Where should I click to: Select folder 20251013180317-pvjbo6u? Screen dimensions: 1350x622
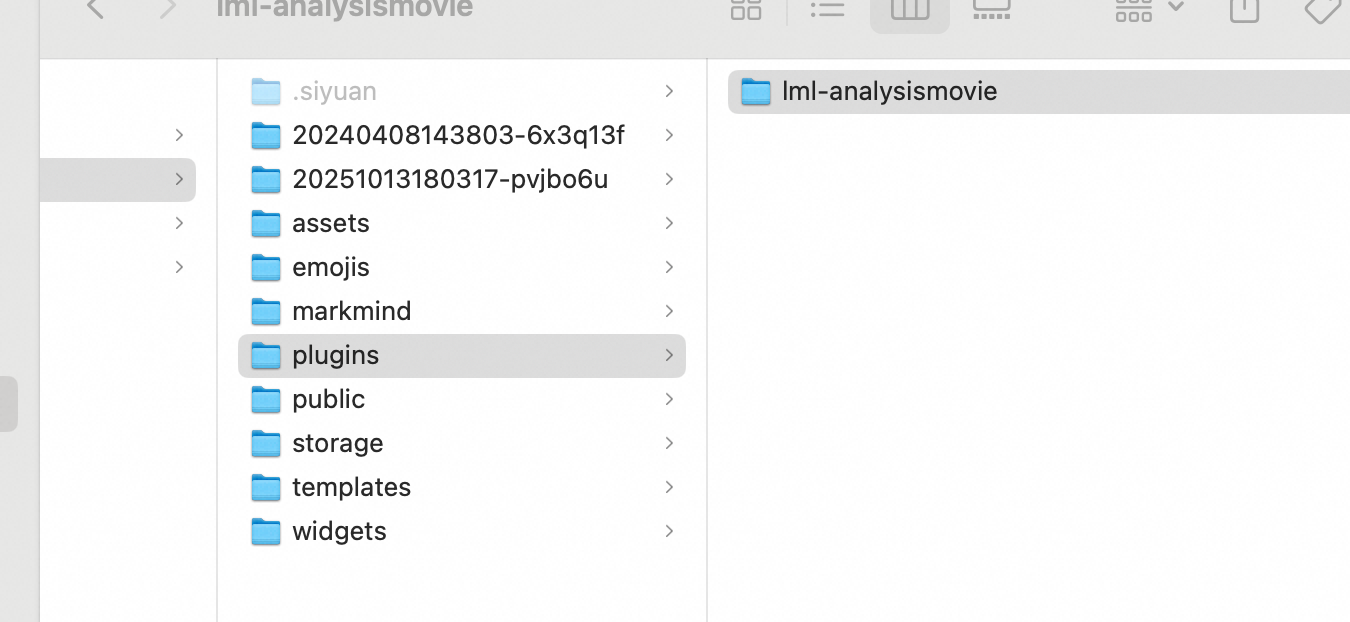tap(450, 179)
